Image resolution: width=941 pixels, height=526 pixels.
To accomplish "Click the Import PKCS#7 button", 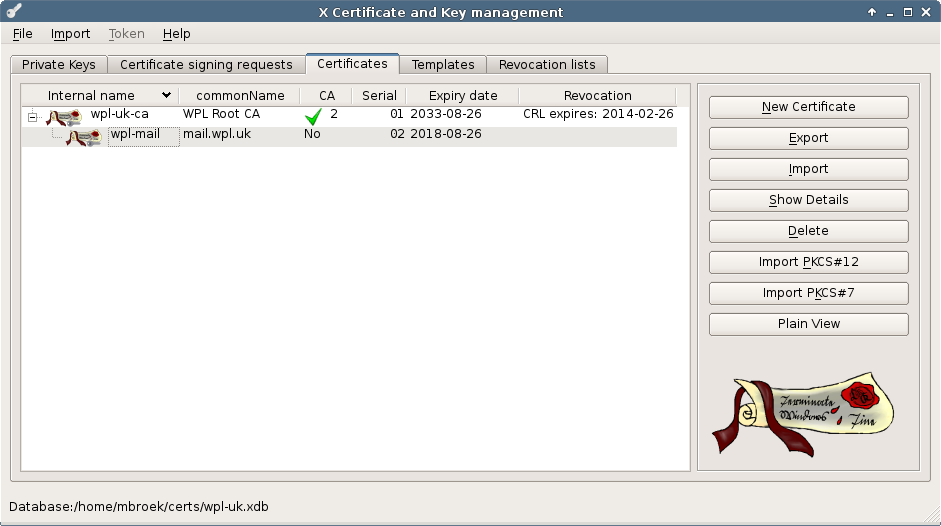I will [808, 293].
